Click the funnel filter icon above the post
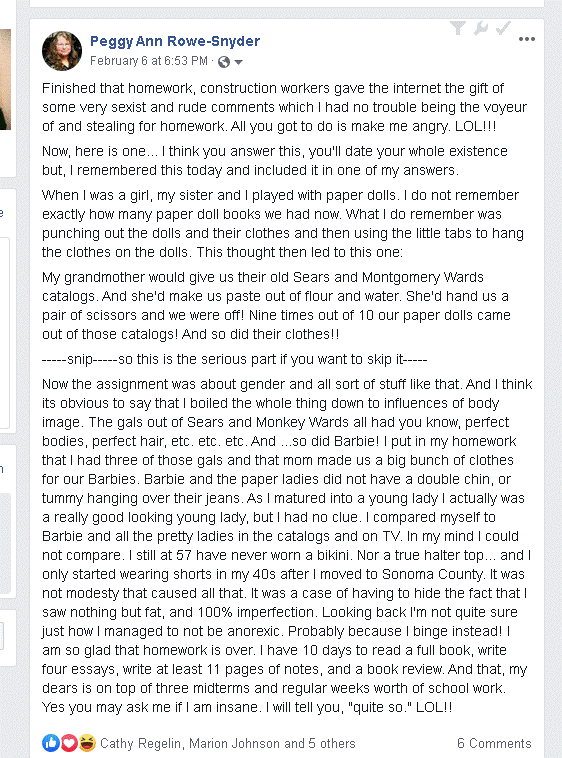Image resolution: width=562 pixels, height=758 pixels. point(458,29)
